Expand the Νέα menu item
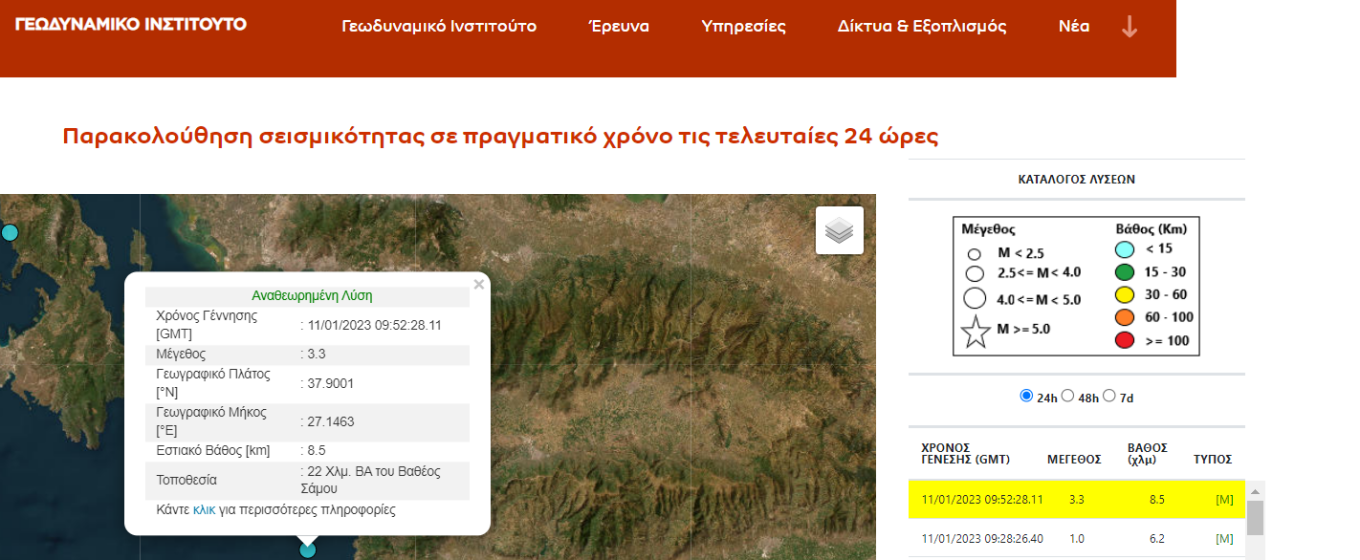 tap(1073, 27)
